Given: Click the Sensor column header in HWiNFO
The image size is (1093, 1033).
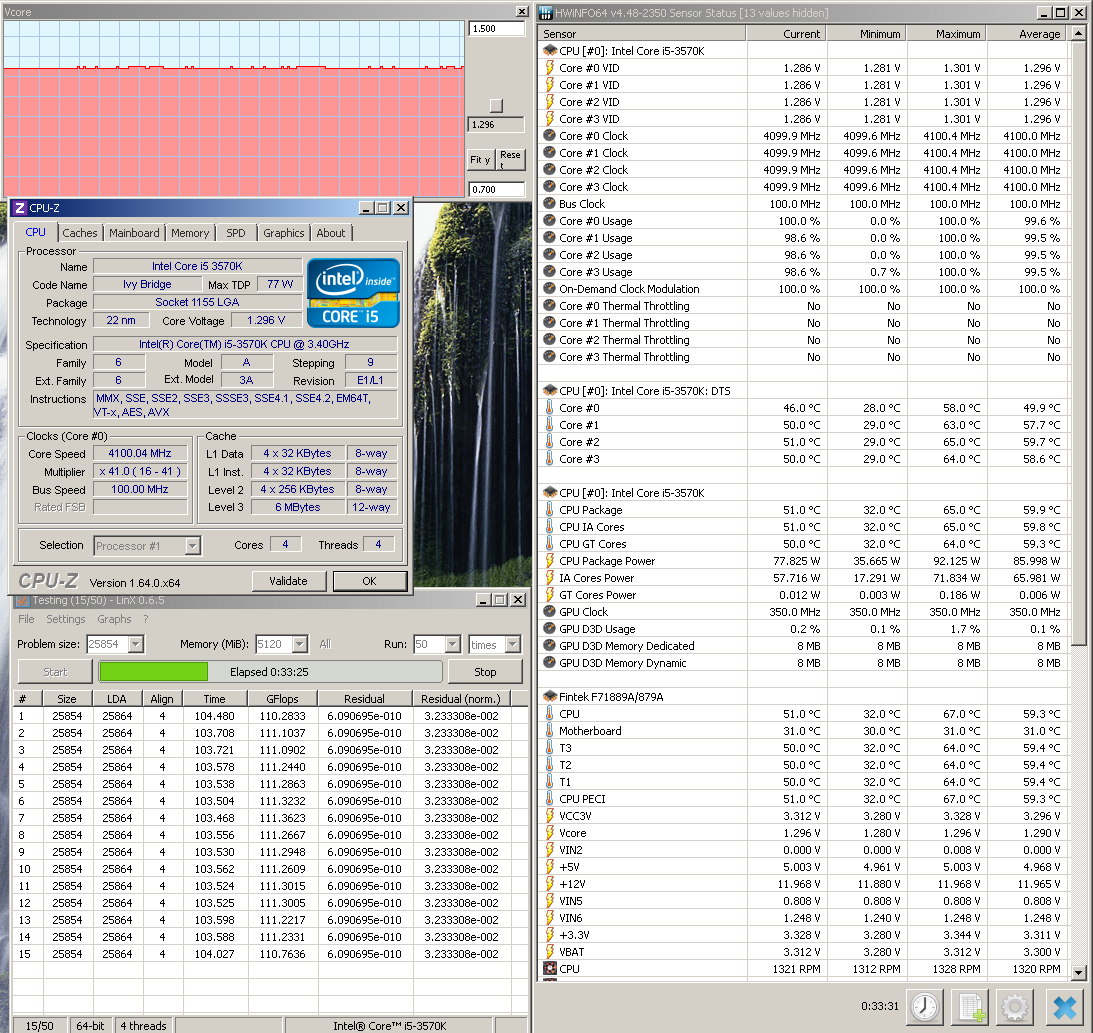Looking at the screenshot, I should coord(642,33).
